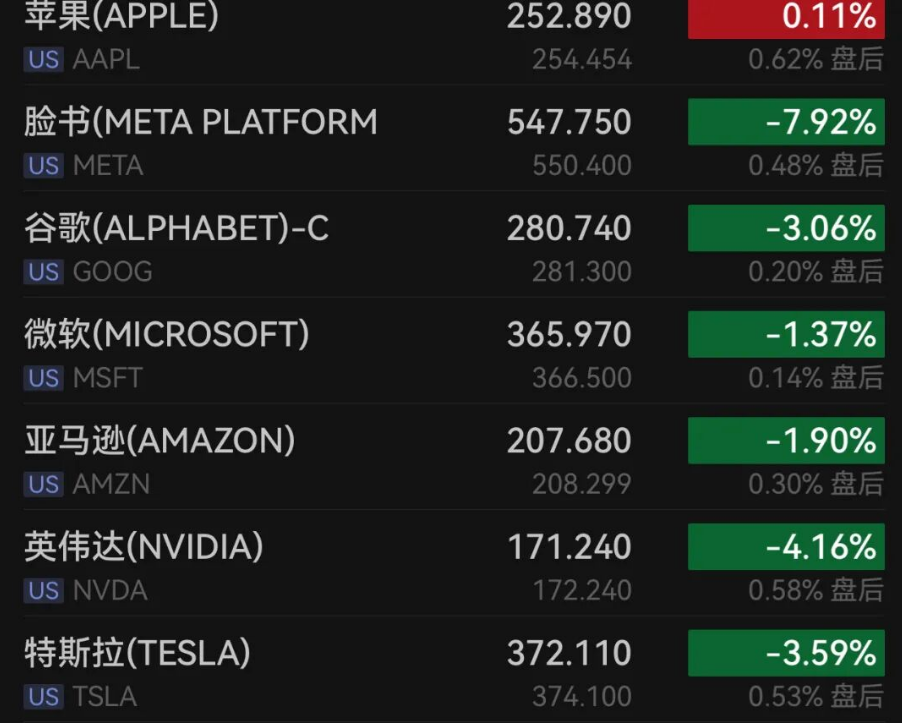The image size is (902, 723).
Task: Click the US badge next to META
Action: (x=44, y=165)
